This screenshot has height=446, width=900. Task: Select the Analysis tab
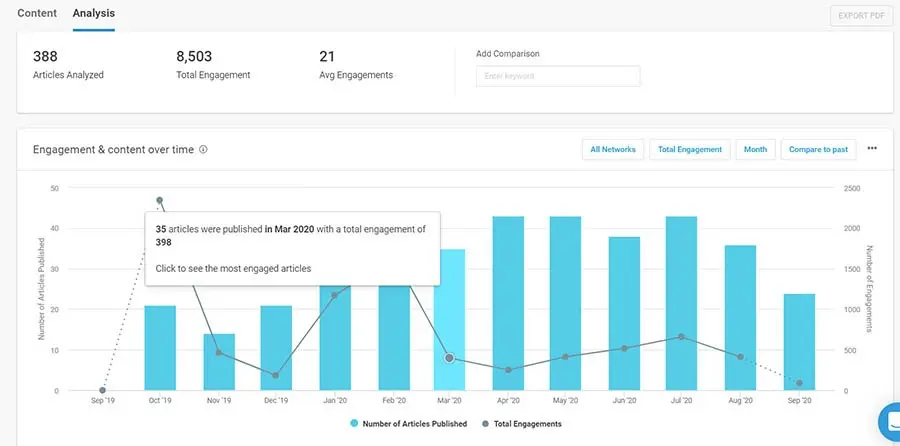pos(94,14)
